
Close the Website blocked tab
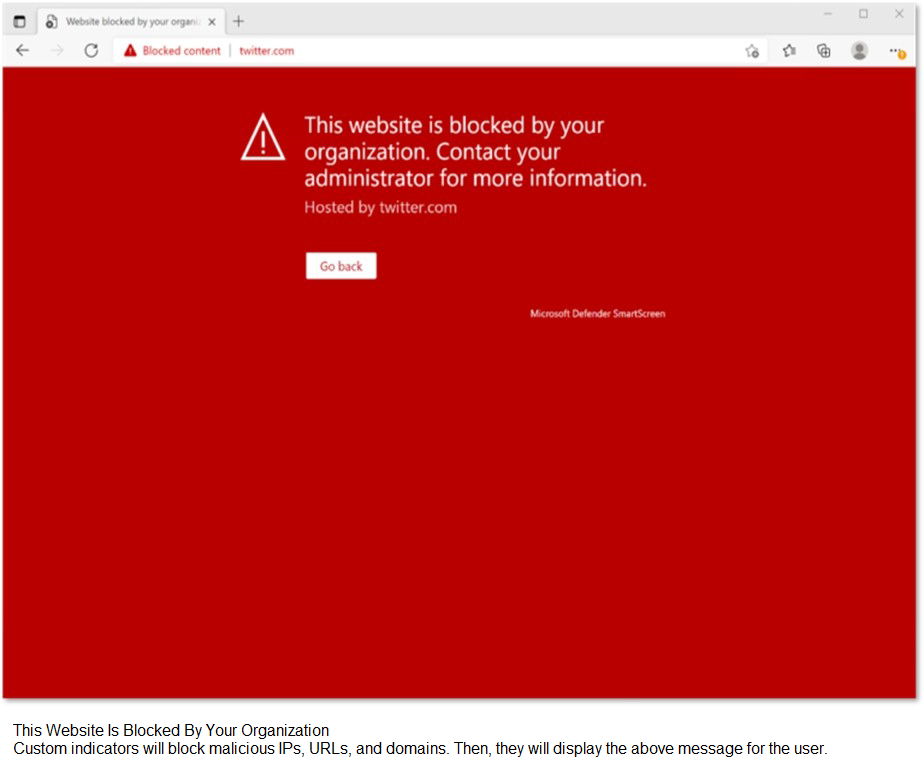pyautogui.click(x=212, y=21)
